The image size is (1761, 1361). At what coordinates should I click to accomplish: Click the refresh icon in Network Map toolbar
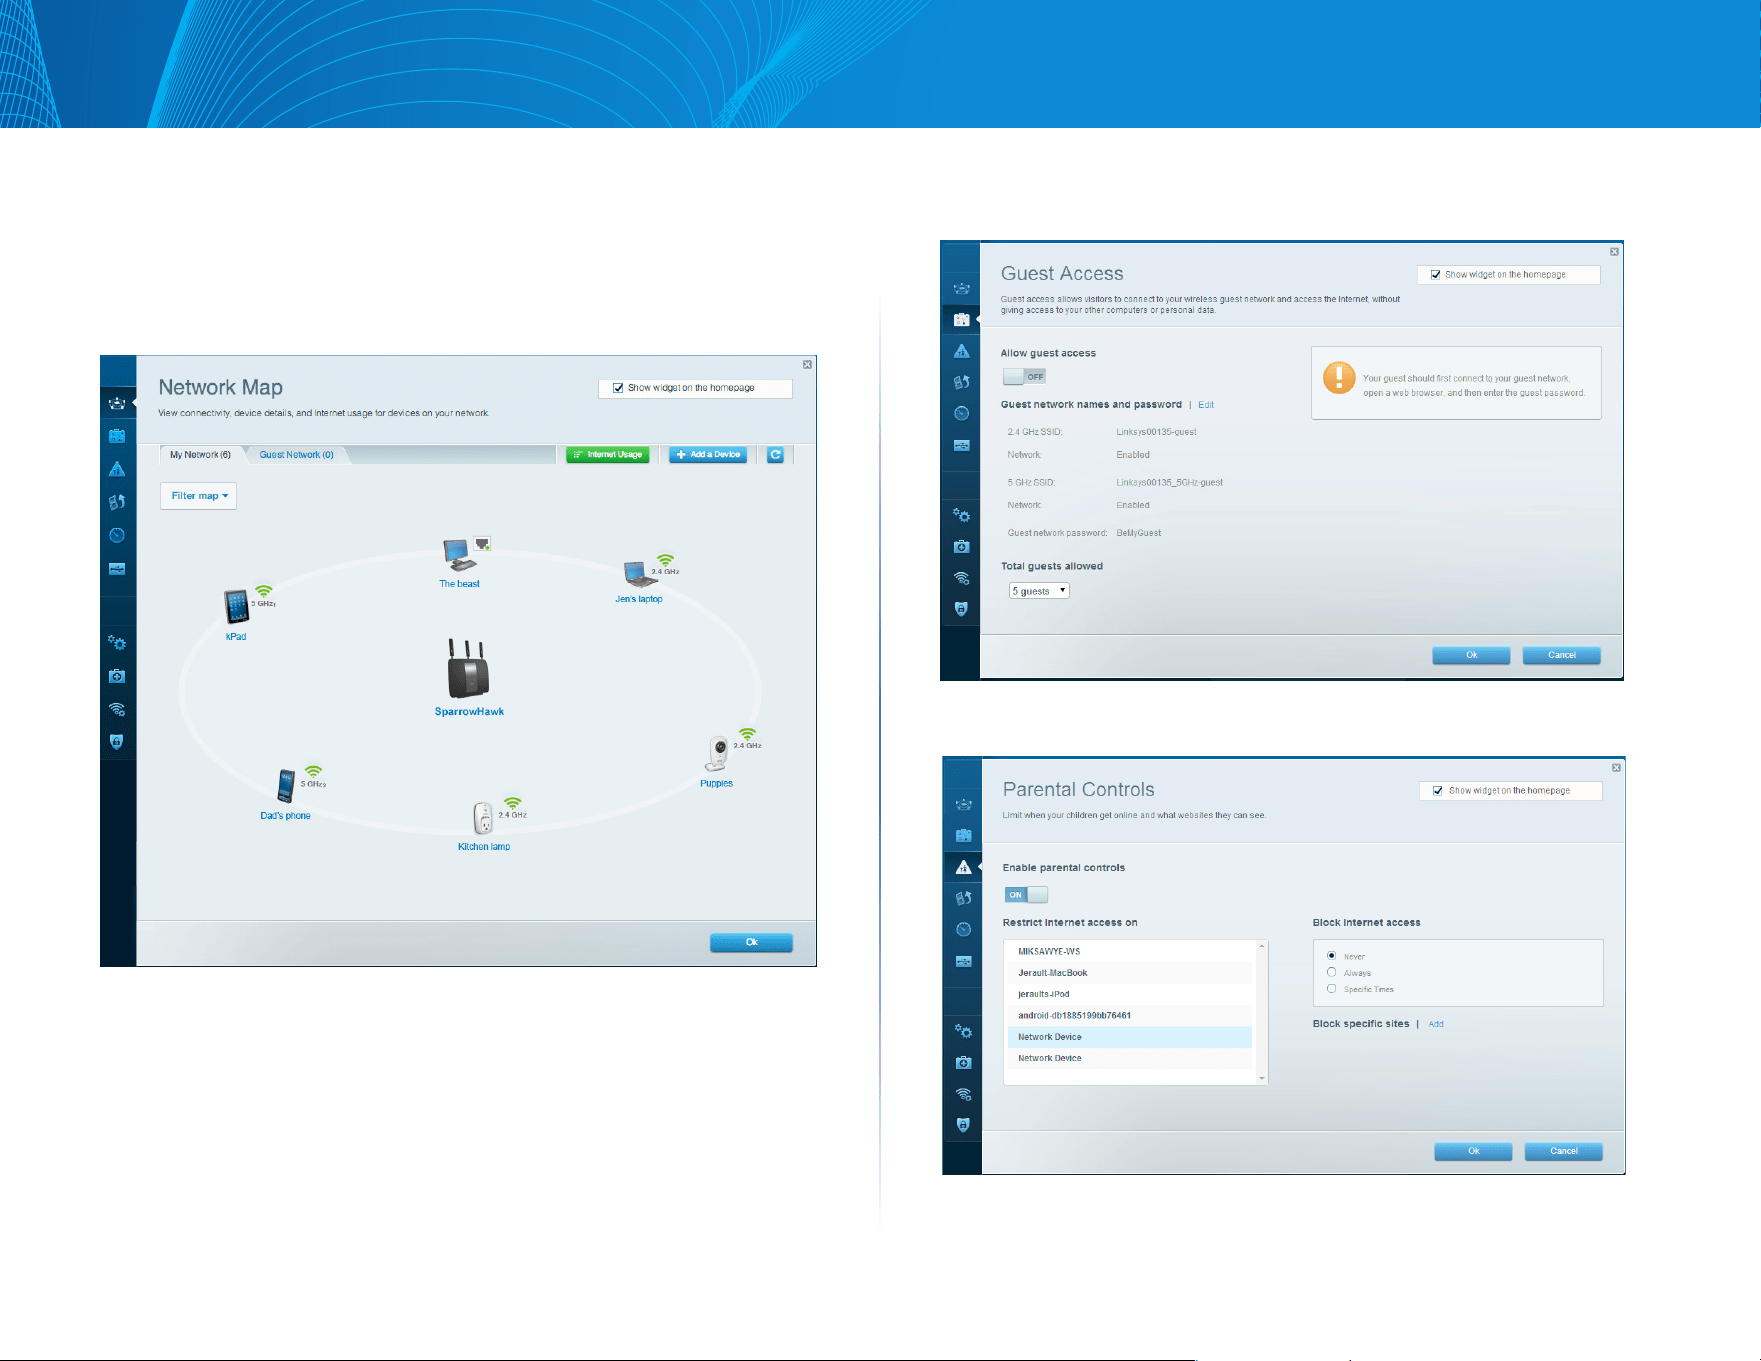[775, 455]
